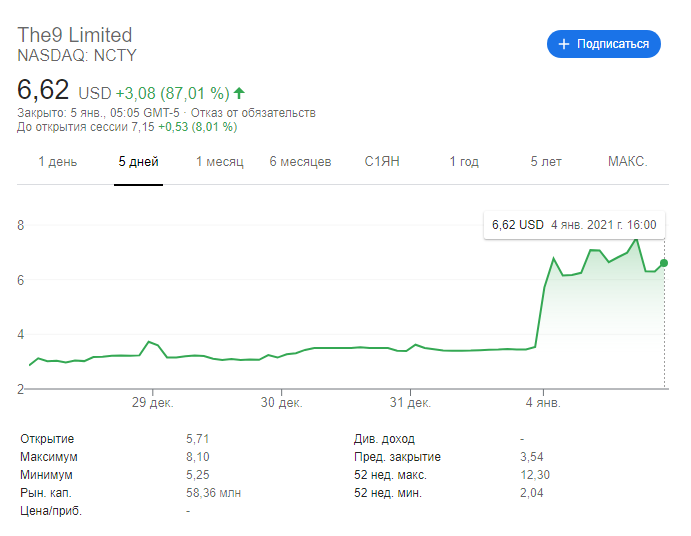Viewport: 691px width, 536px height.
Task: Click the Закрыто: 5 янв., 05:05 GMT-5 text
Action: click(98, 113)
